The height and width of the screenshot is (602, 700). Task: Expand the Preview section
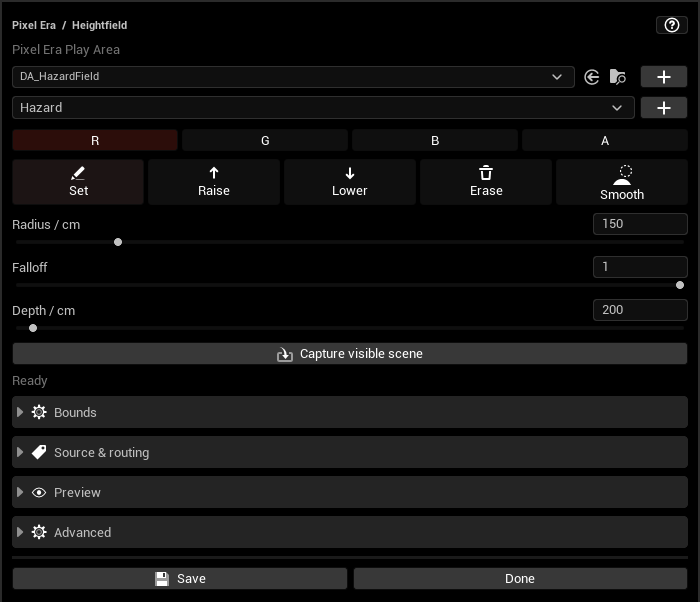click(x=350, y=492)
